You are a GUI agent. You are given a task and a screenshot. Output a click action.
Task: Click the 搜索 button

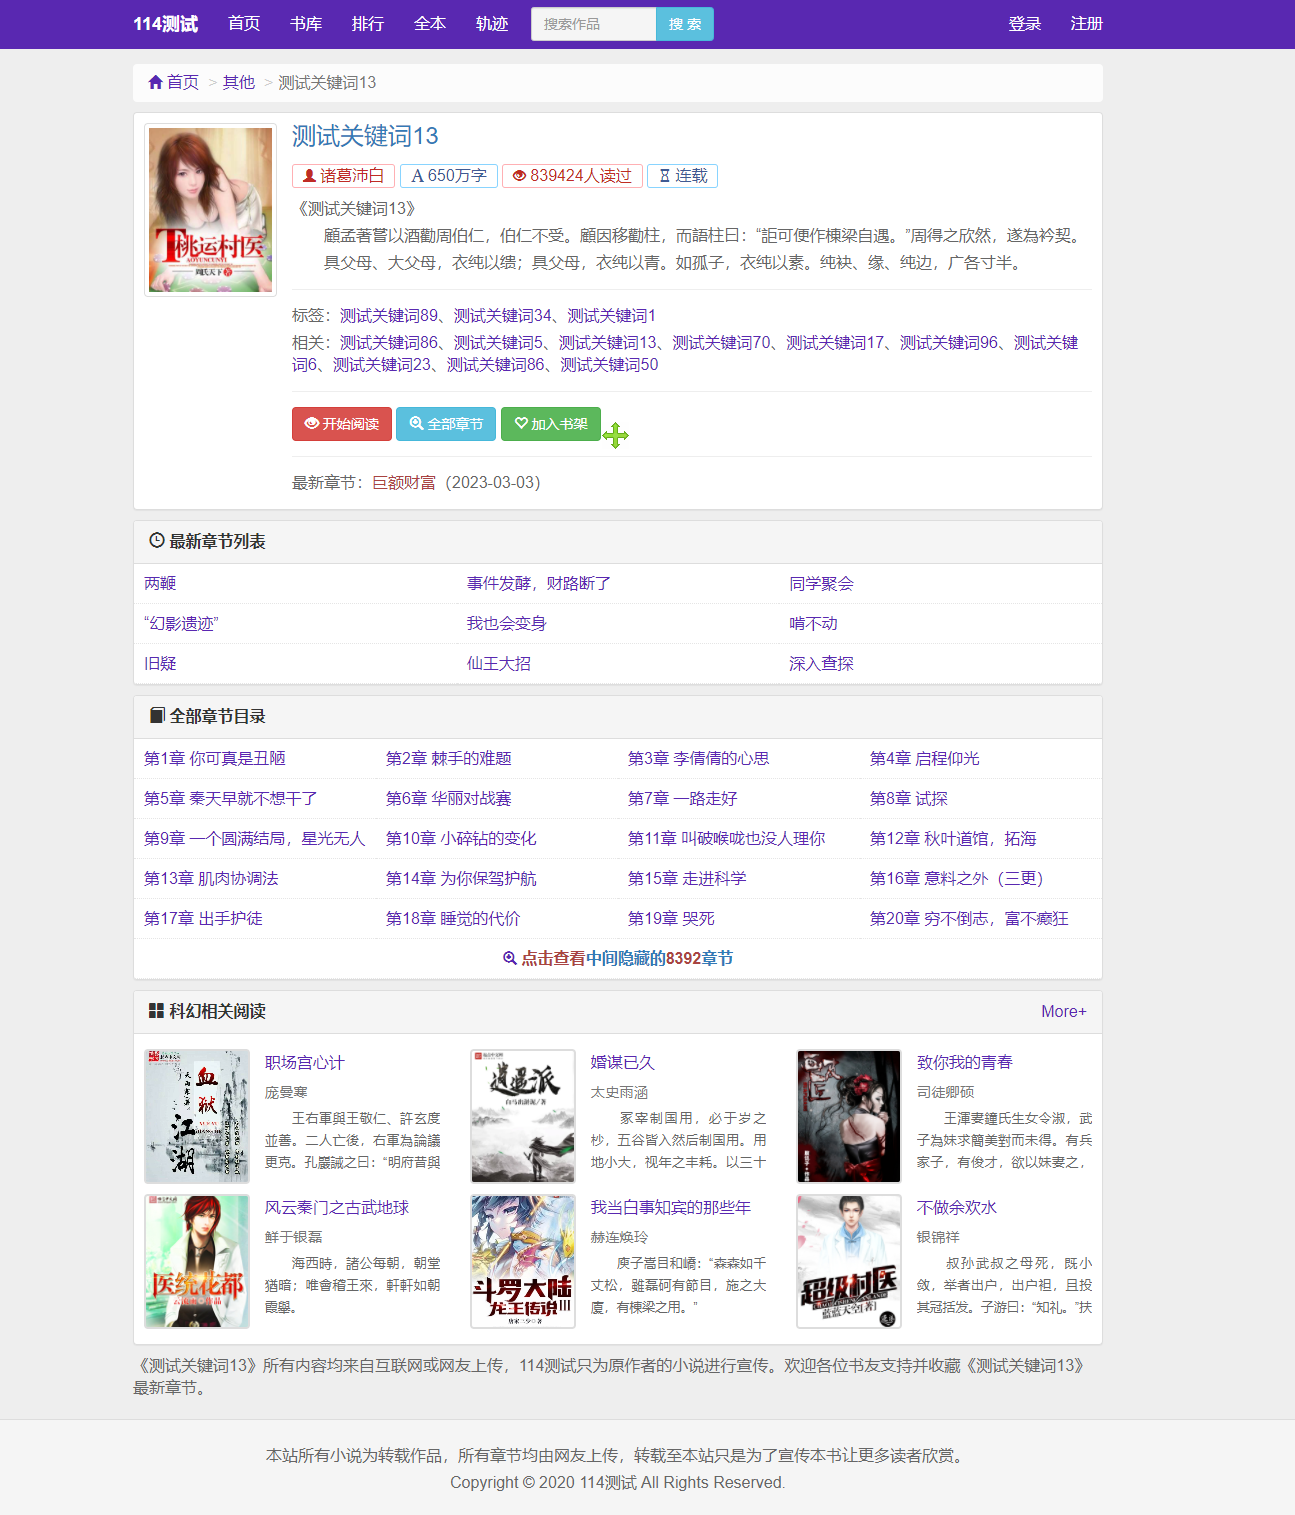click(x=685, y=24)
